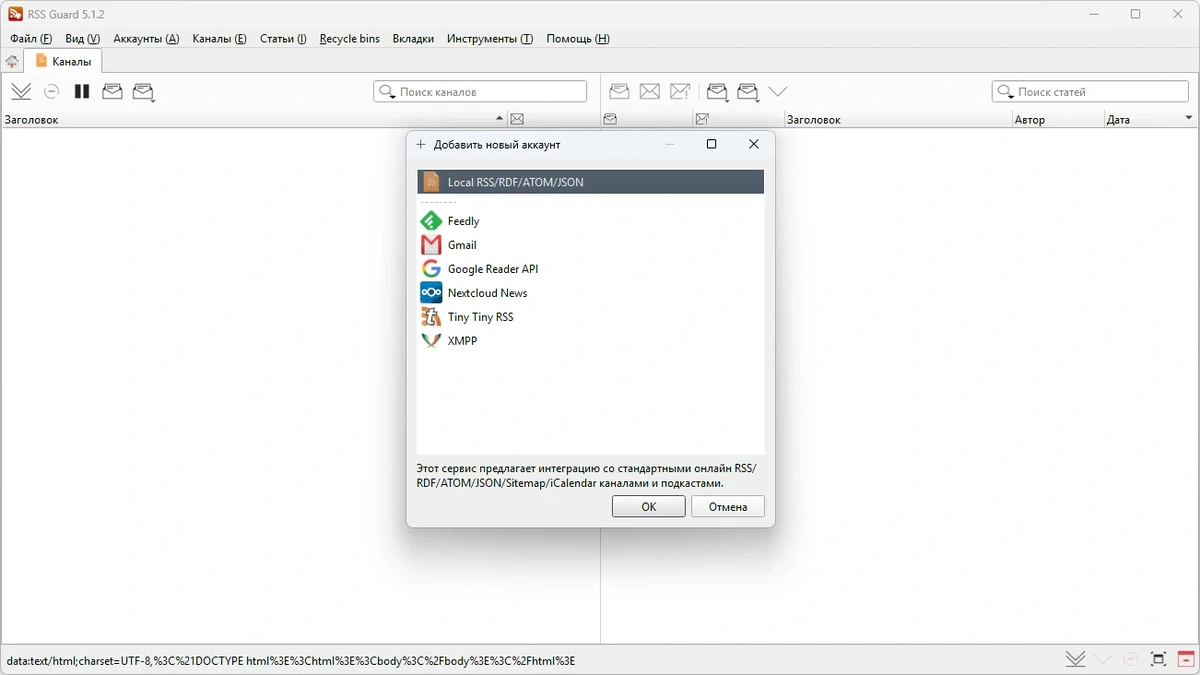Pick Tiny Tiny RSS entry
Screen dimensions: 1200x675
(x=591, y=317)
